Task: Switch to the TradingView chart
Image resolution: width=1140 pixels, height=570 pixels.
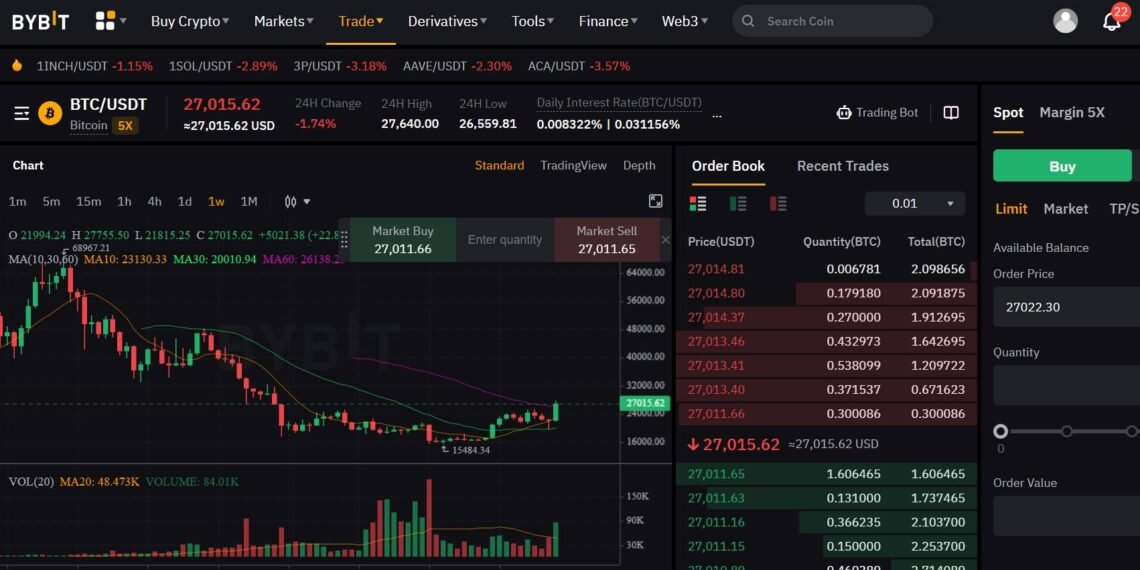Action: (574, 166)
